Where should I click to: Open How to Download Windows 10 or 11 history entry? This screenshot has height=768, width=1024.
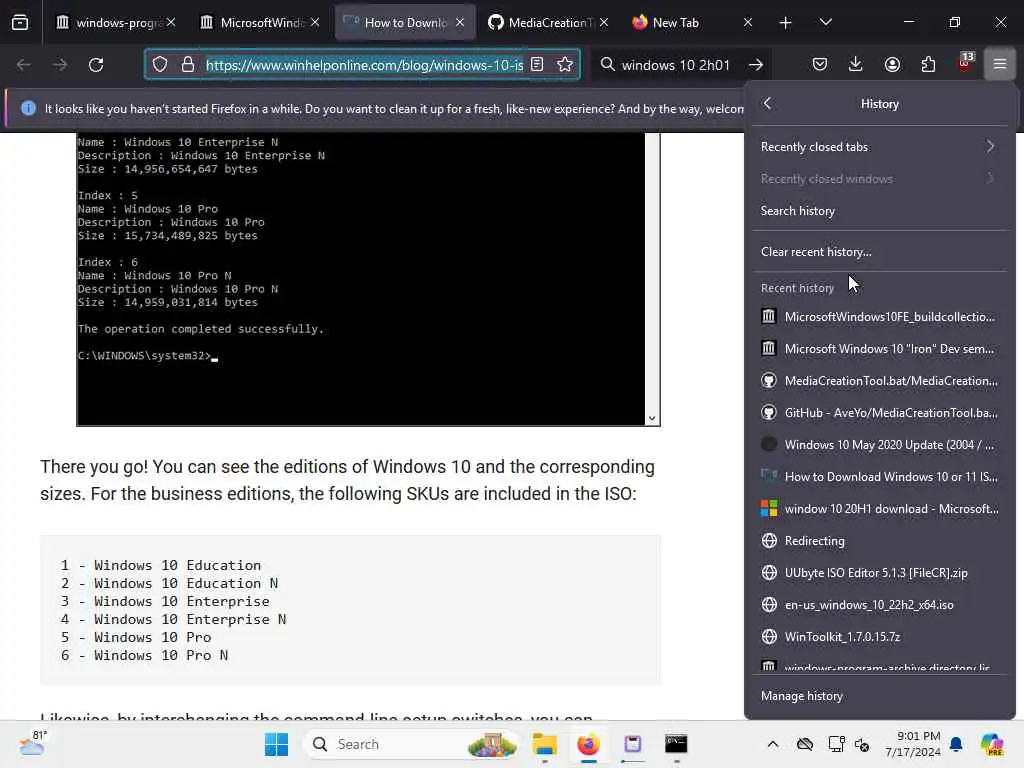pos(879,477)
